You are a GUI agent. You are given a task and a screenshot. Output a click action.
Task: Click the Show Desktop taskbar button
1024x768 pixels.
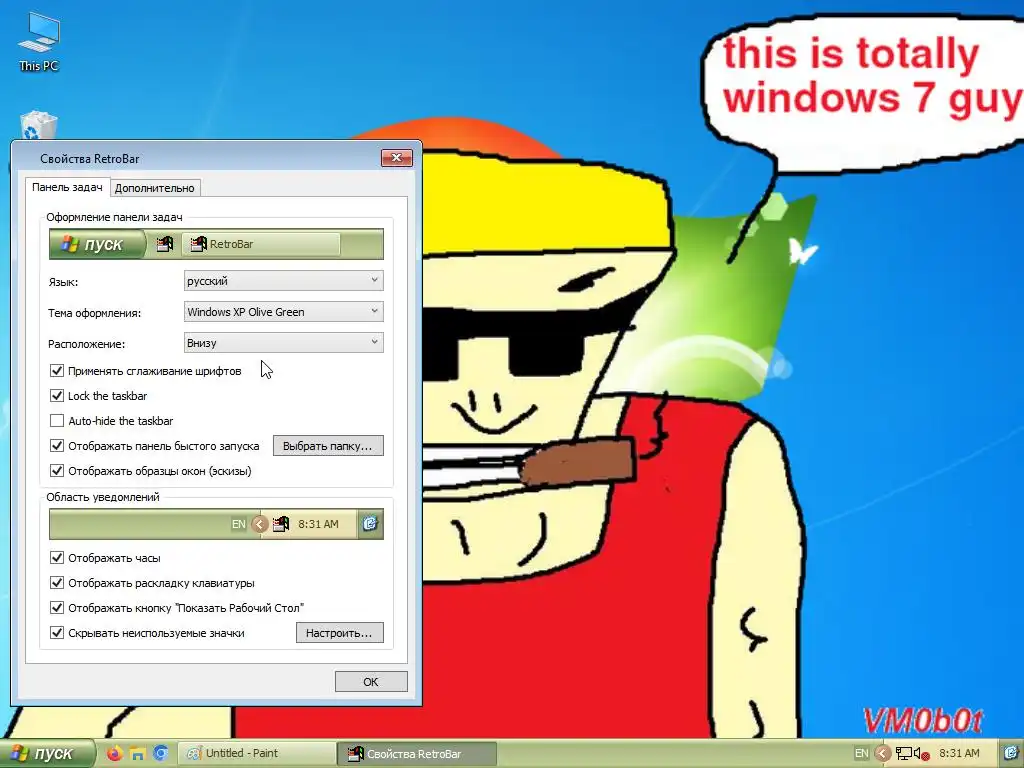(x=1011, y=754)
